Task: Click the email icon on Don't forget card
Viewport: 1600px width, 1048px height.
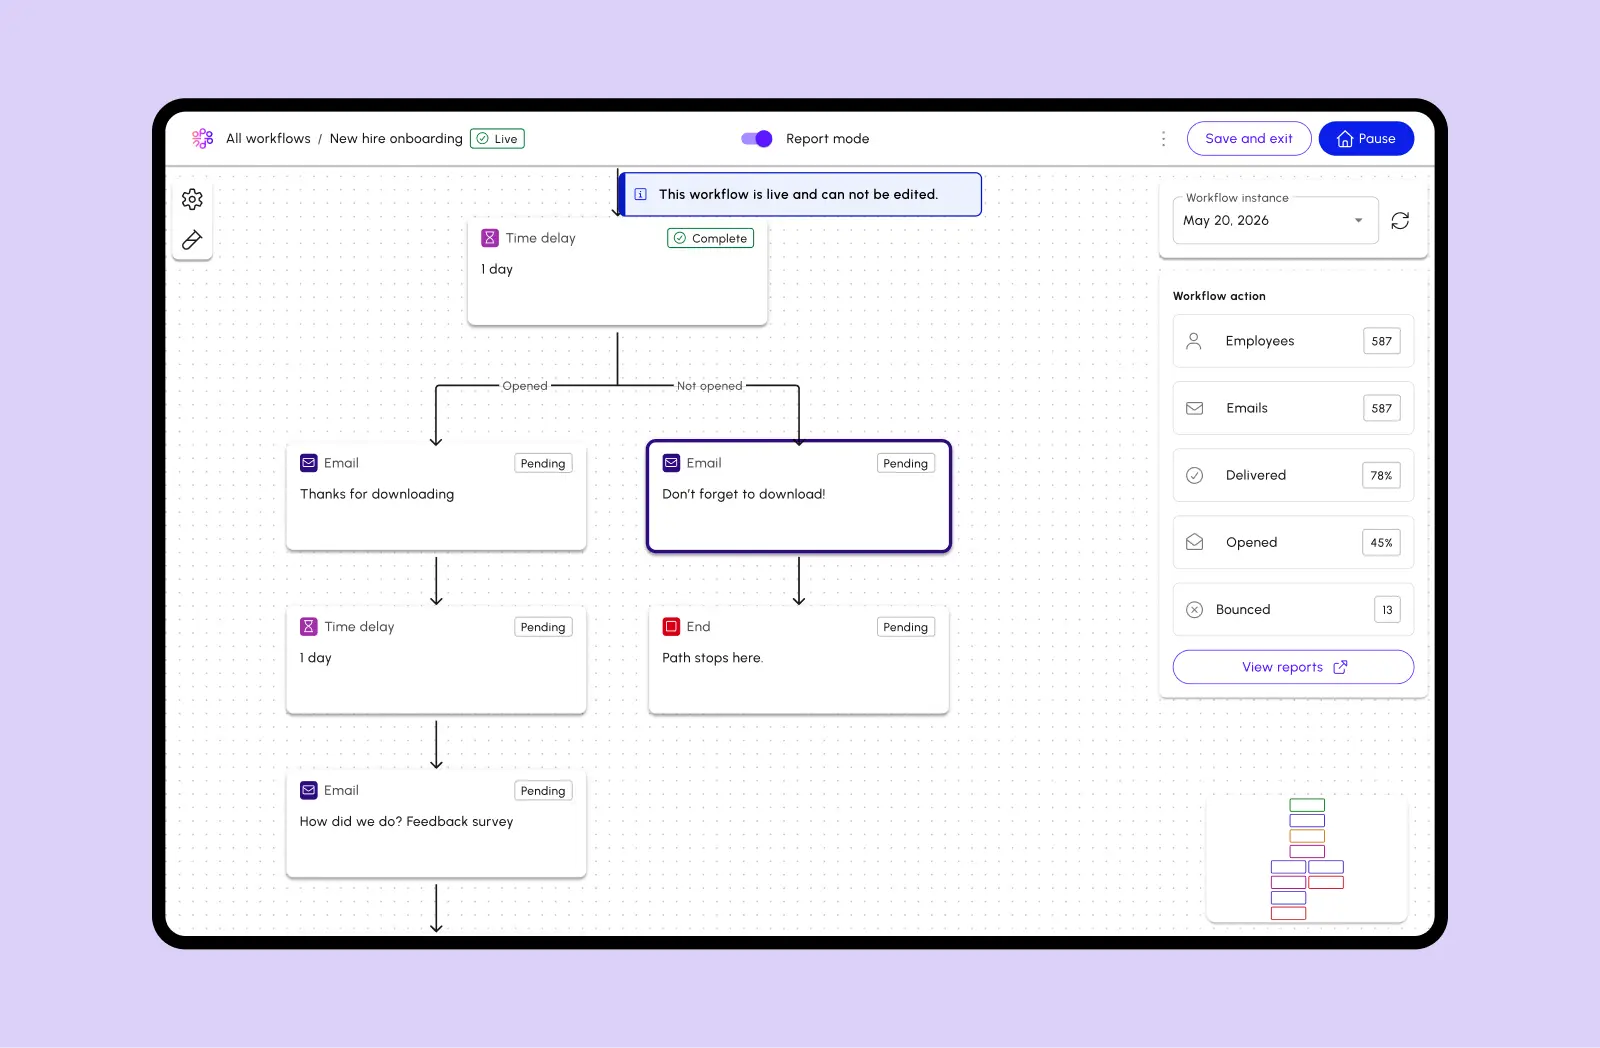Action: click(x=671, y=463)
